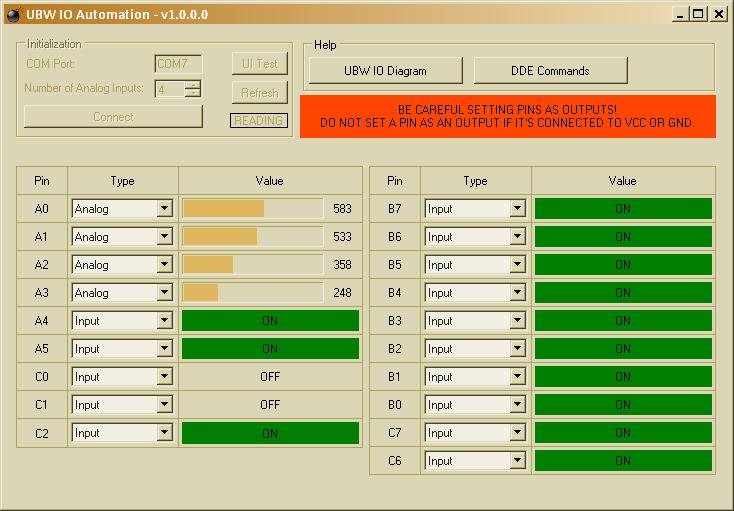734x511 pixels.
Task: Click the COM Port field showing COM7
Action: point(178,64)
